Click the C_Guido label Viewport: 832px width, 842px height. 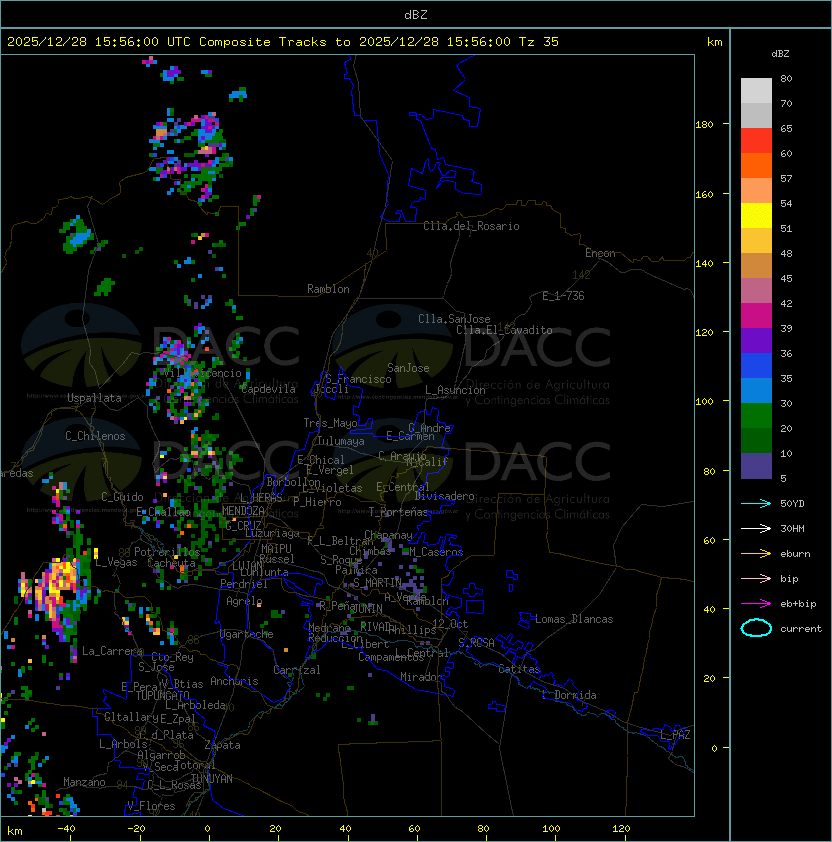(x=122, y=497)
